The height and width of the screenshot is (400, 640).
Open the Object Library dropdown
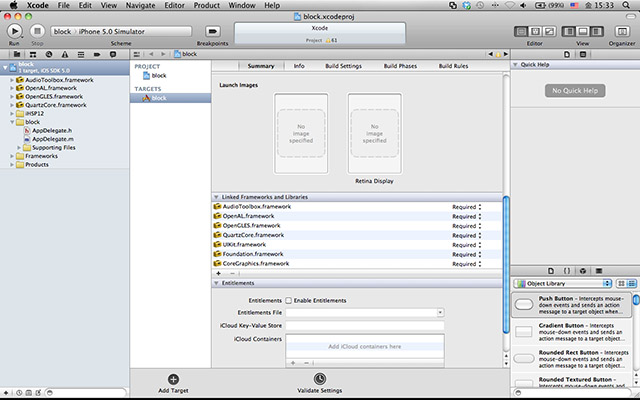563,283
